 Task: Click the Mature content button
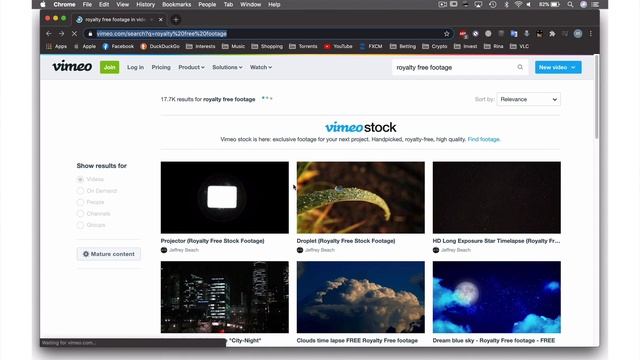pos(109,254)
